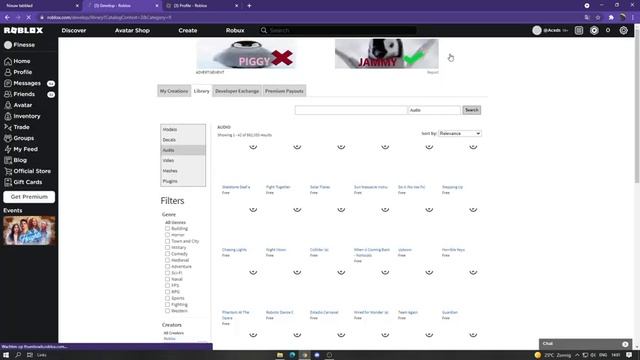
Task: Open the browser three-dot menu
Action: click(633, 18)
